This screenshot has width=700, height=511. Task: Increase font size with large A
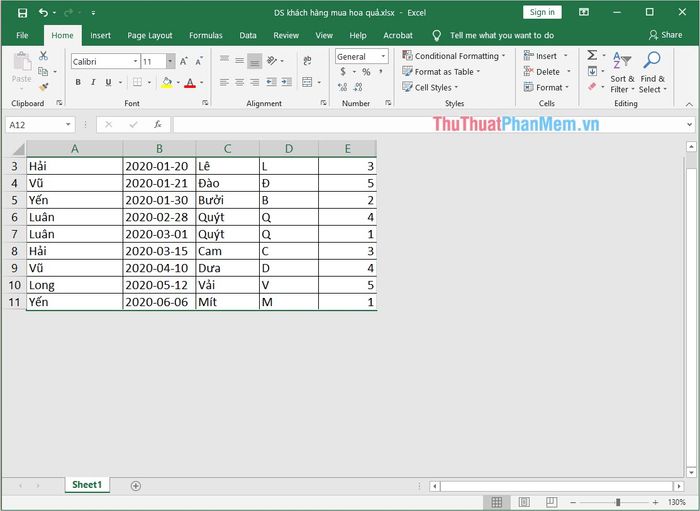click(x=183, y=62)
